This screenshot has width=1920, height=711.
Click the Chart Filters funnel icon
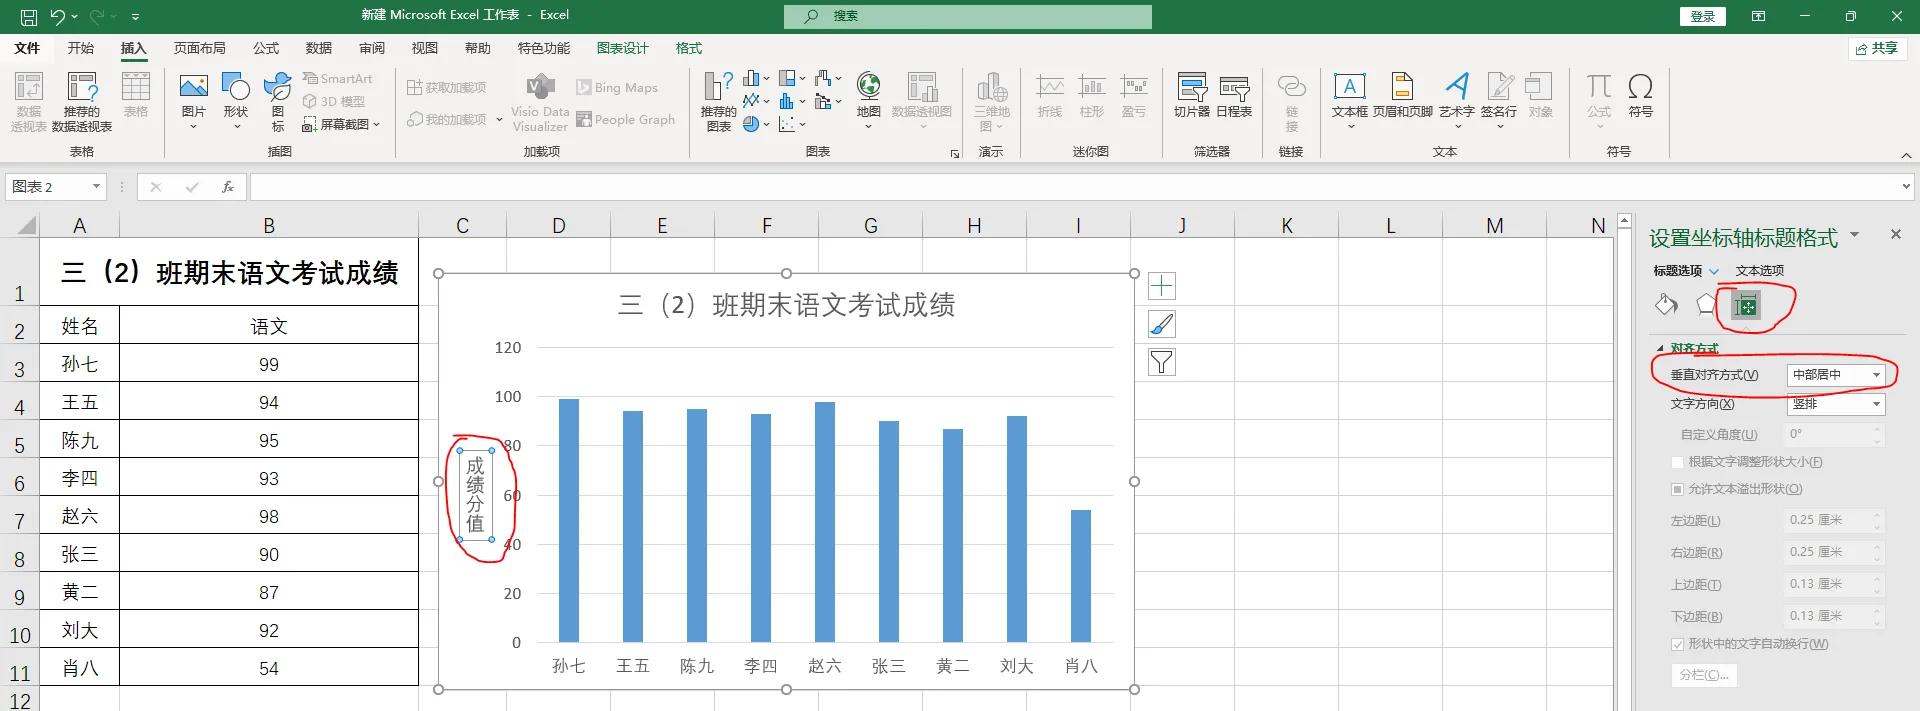point(1161,362)
